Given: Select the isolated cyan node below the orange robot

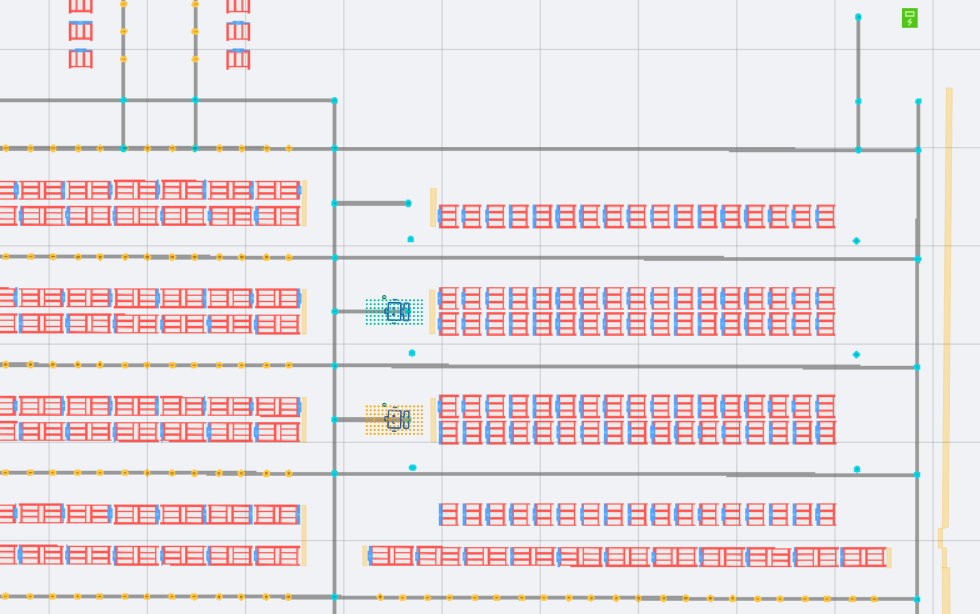Looking at the screenshot, I should click(412, 468).
